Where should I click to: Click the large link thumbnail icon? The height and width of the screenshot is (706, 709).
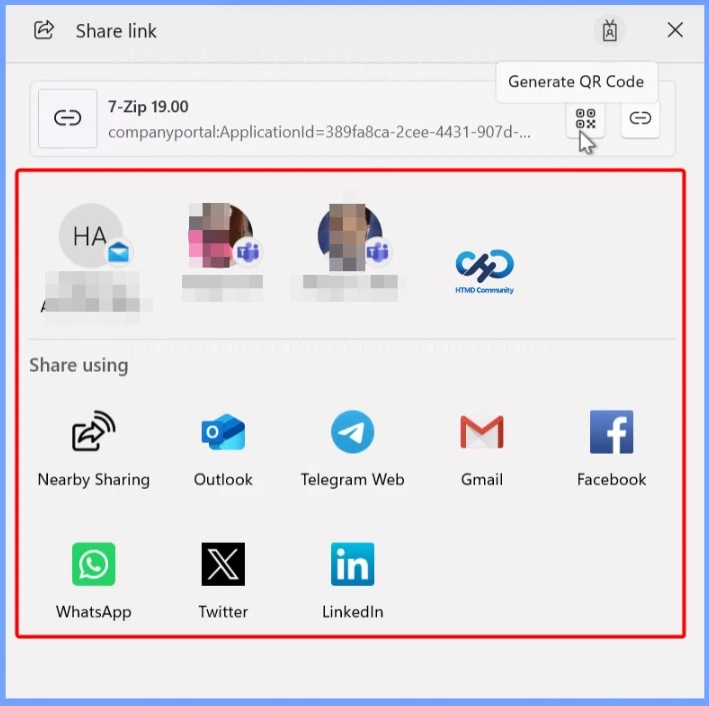tap(67, 118)
